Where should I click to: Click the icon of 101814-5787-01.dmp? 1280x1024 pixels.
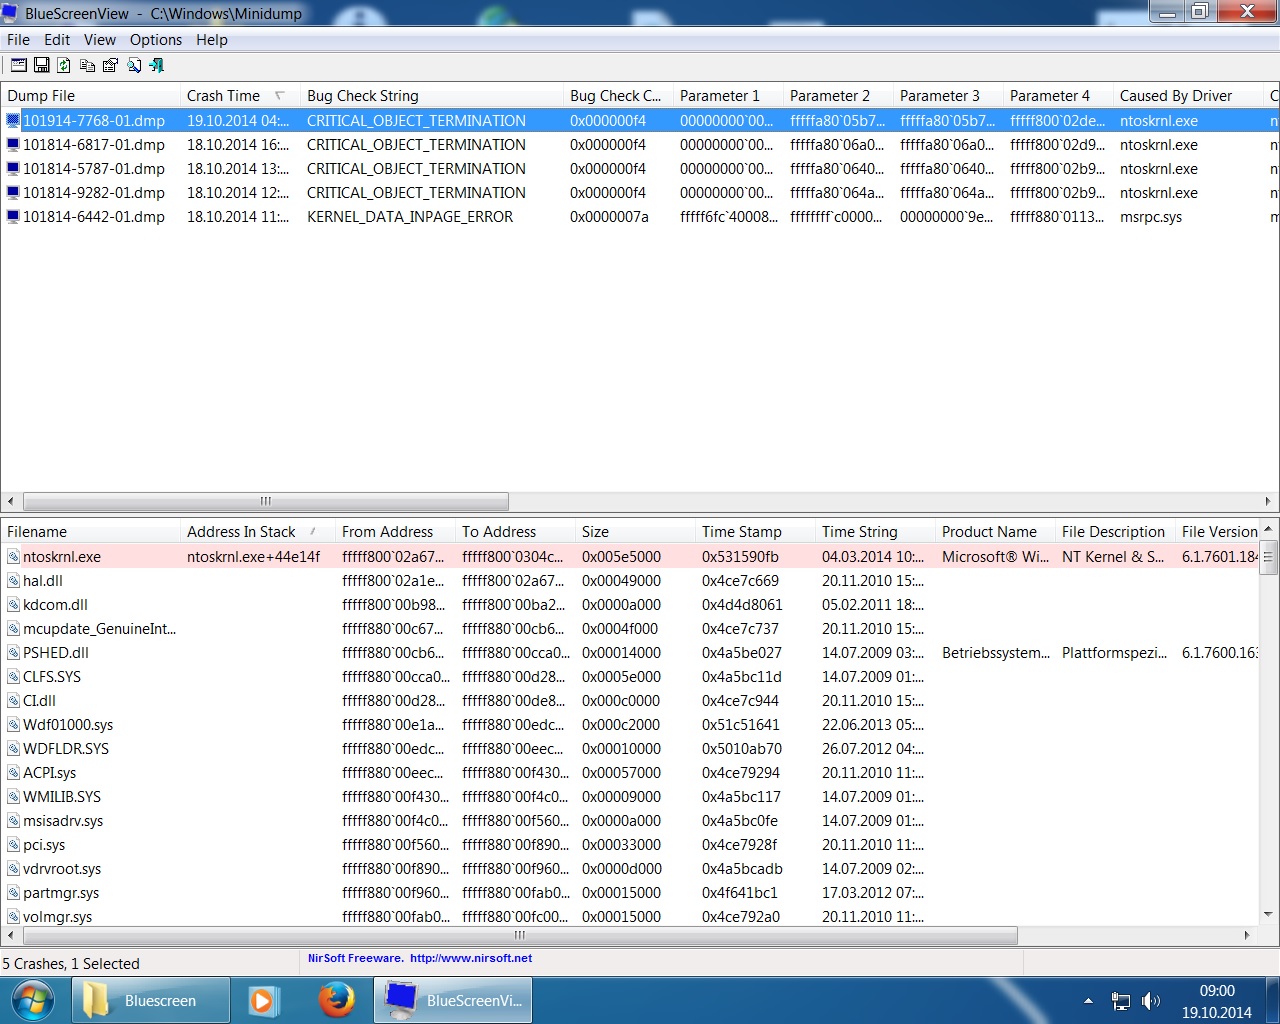tap(13, 168)
